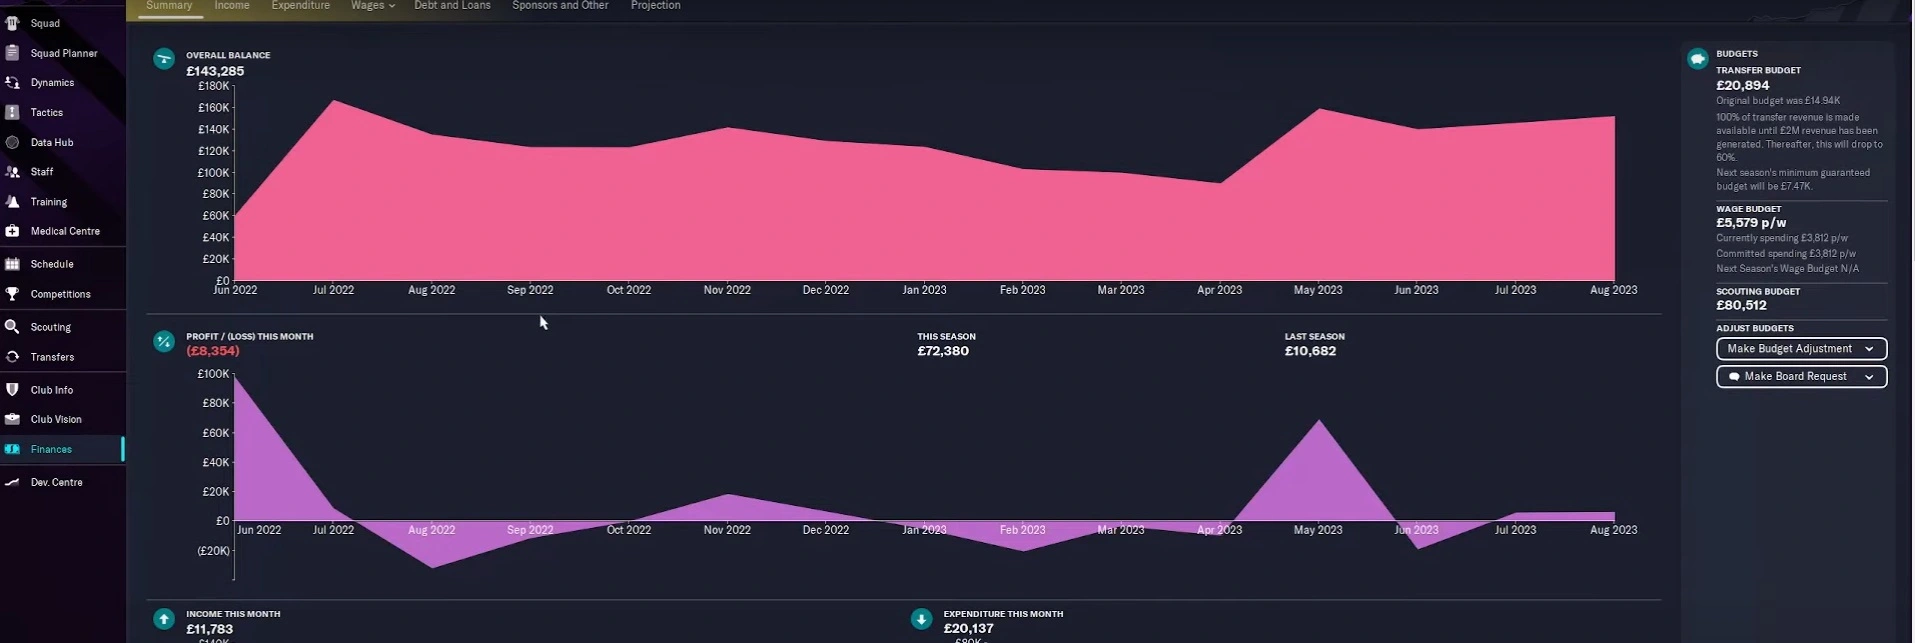Image resolution: width=1915 pixels, height=643 pixels.
Task: Click the Club Info shield icon
Action: click(12, 390)
